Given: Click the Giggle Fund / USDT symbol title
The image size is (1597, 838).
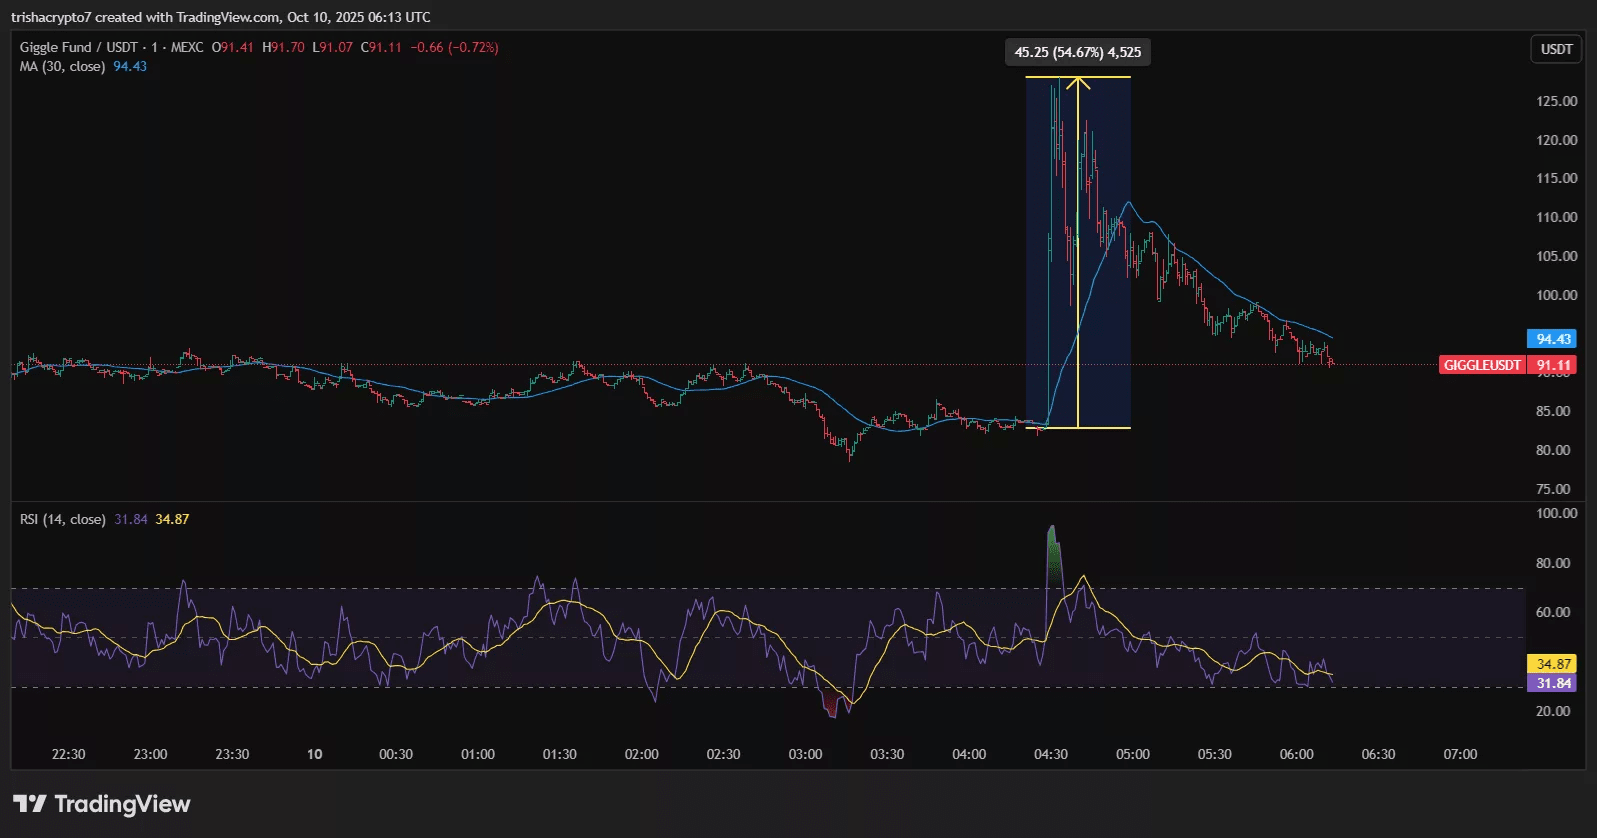Looking at the screenshot, I should 78,47.
